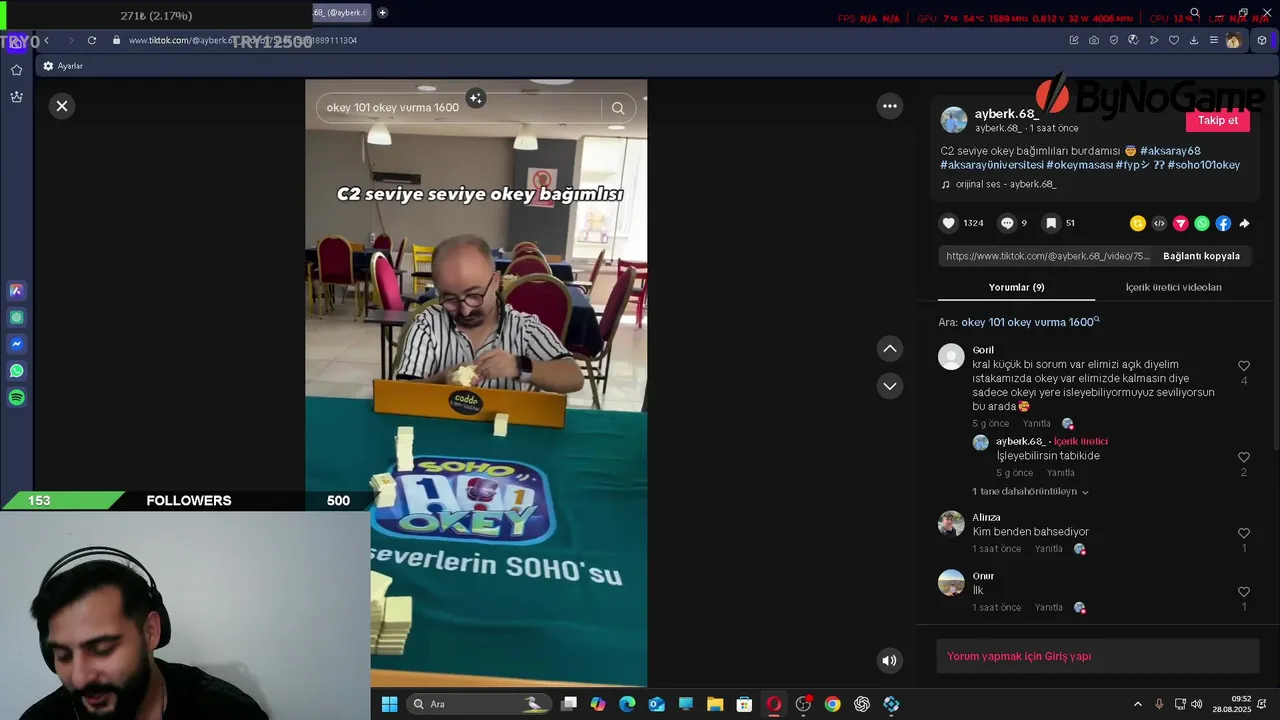Reply to Onur's comment via Yanıtla
Viewport: 1280px width, 720px height.
1048,608
